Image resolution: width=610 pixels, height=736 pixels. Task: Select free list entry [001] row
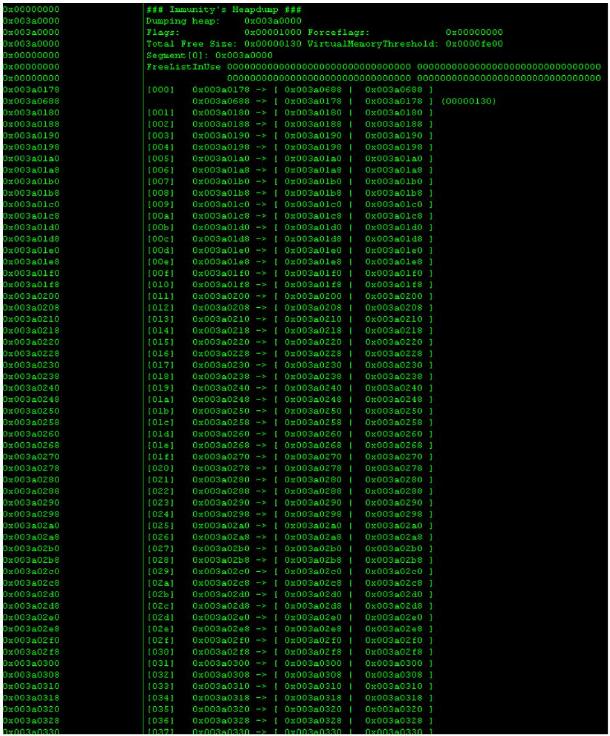[x=290, y=113]
